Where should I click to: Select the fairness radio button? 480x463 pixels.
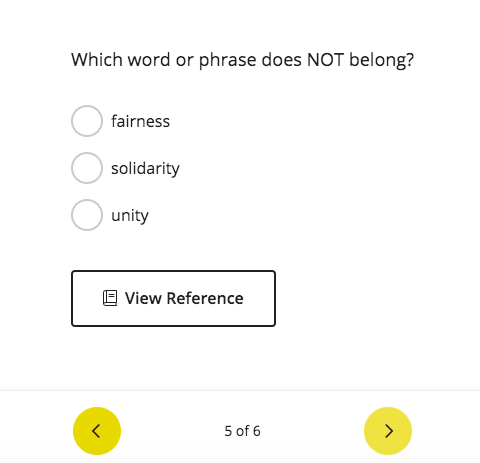point(87,121)
